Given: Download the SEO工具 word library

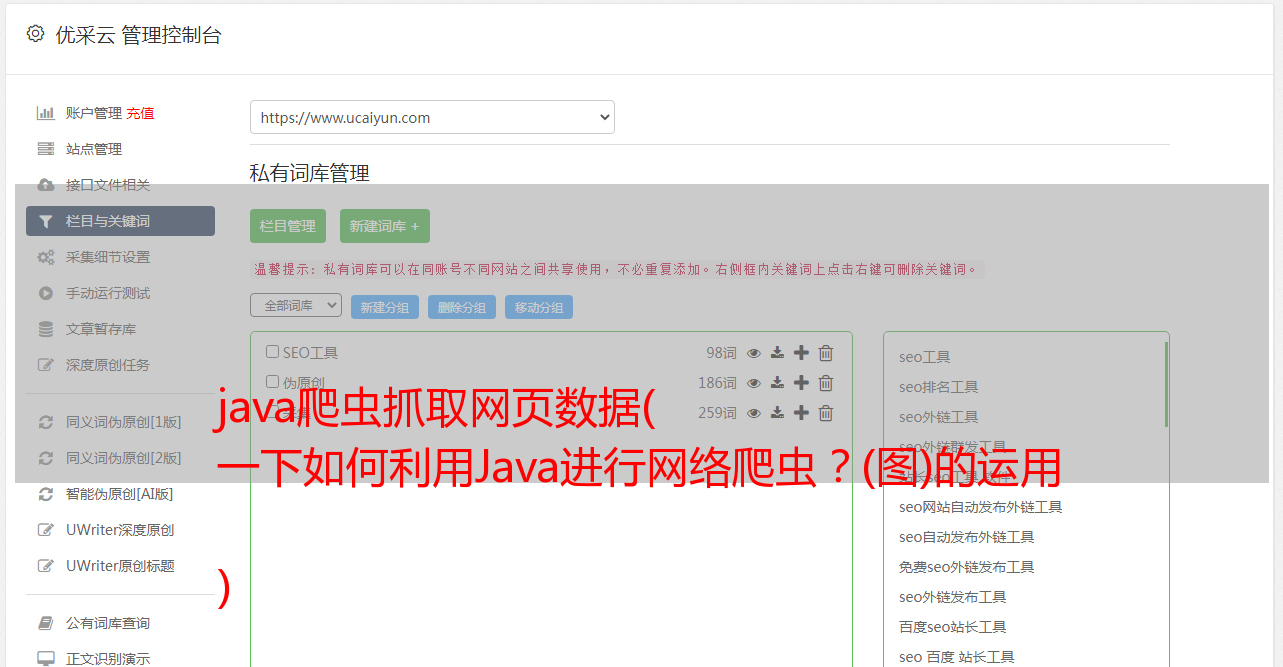Looking at the screenshot, I should 777,353.
